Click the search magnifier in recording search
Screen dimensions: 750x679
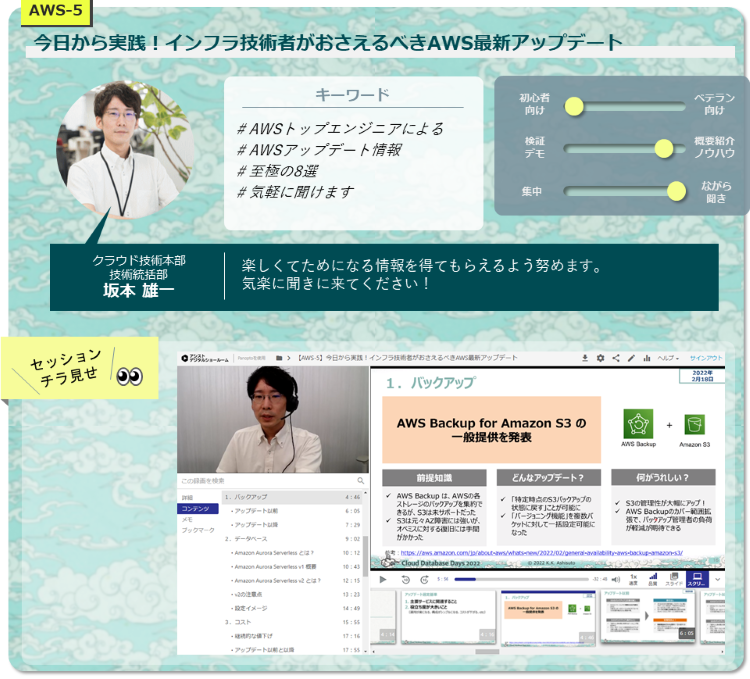click(x=360, y=481)
